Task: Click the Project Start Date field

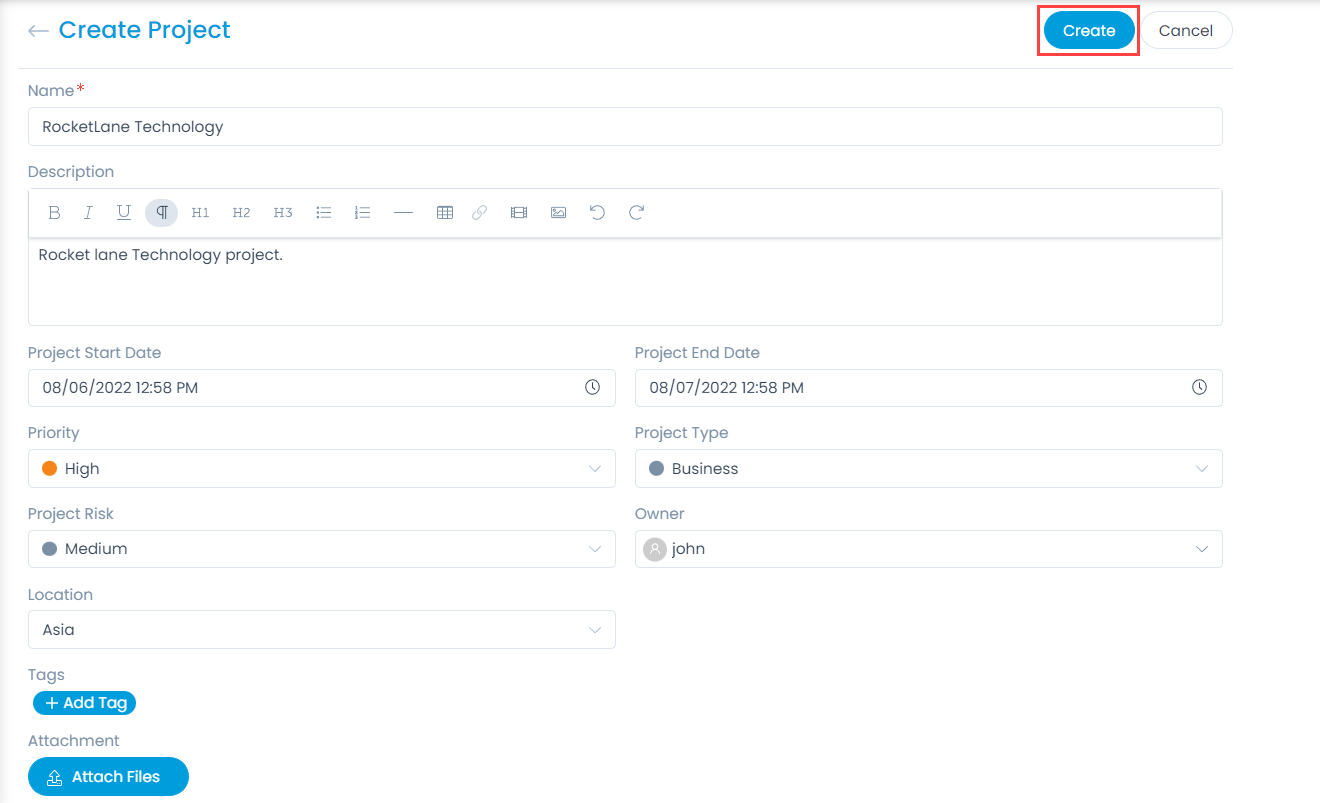Action: (321, 387)
